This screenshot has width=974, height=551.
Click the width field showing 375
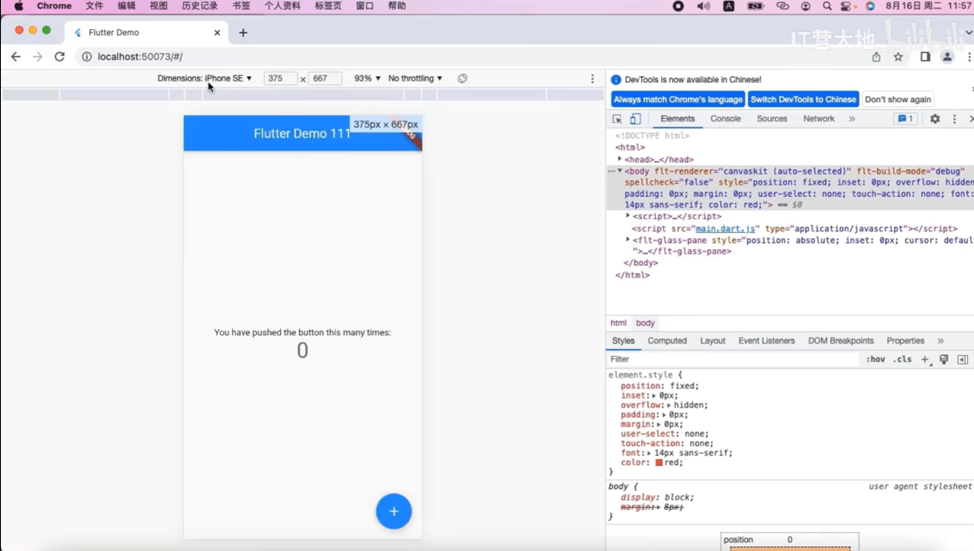click(280, 78)
